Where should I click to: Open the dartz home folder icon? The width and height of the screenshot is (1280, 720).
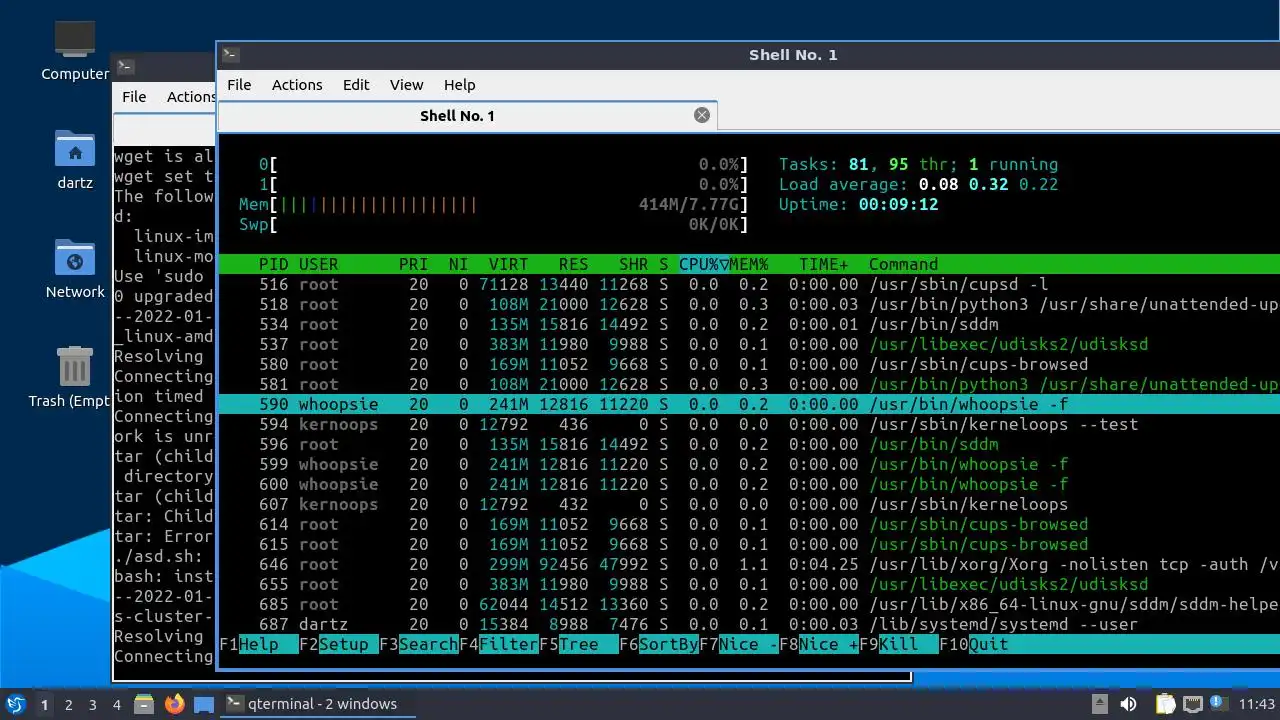(x=75, y=159)
